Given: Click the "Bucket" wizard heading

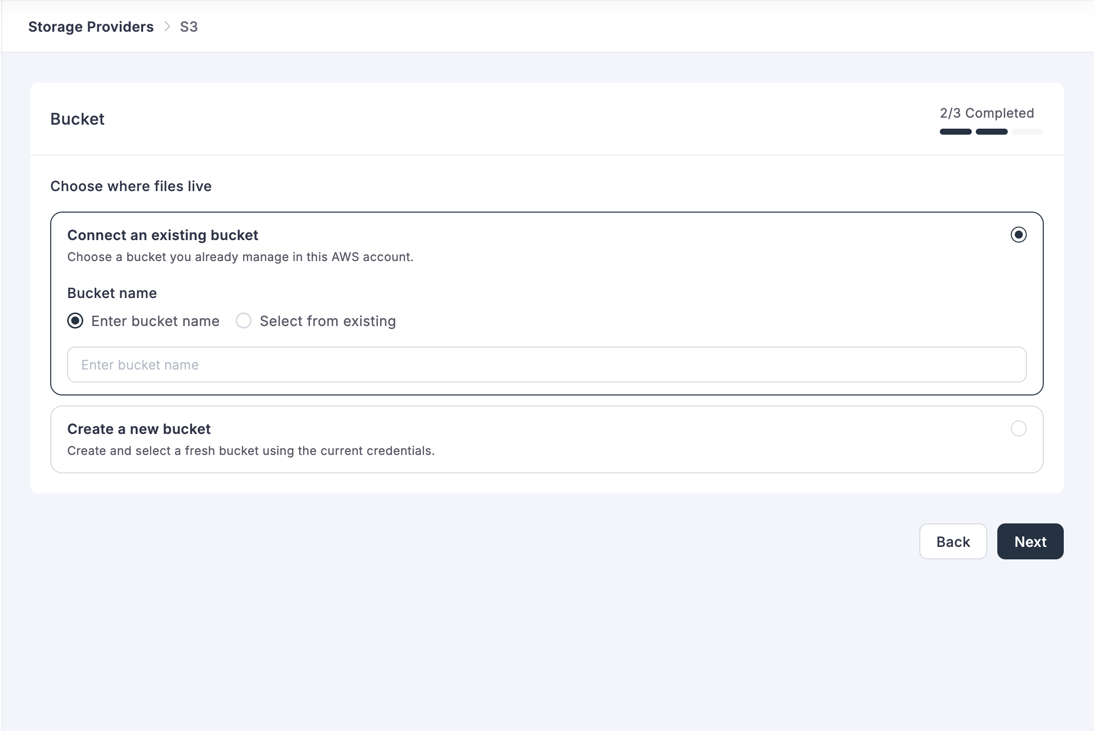Looking at the screenshot, I should click(77, 118).
